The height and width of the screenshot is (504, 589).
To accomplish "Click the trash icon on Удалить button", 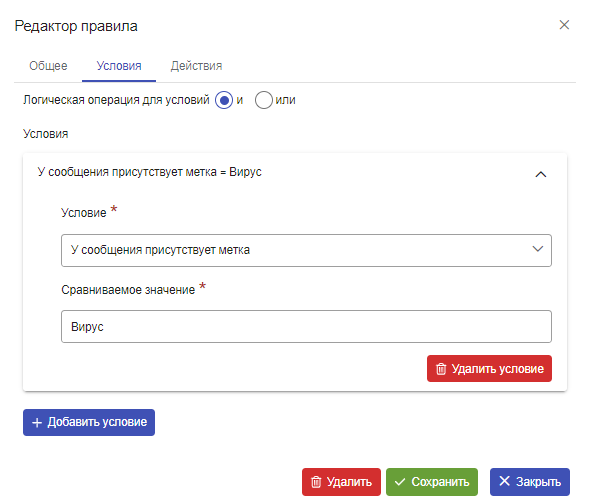I will (316, 482).
